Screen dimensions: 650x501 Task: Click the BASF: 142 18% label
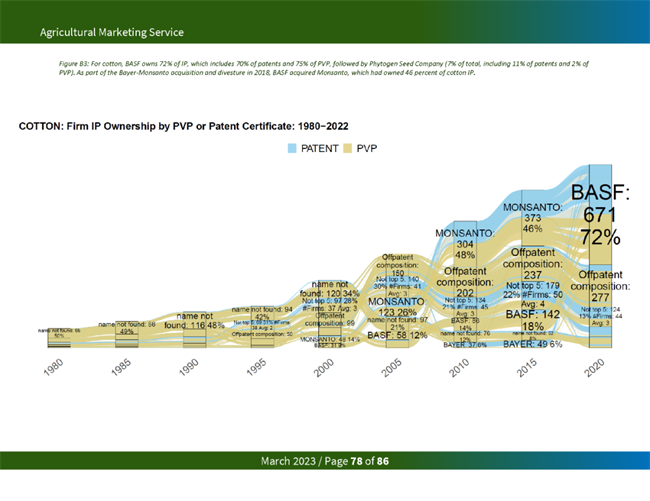[x=531, y=320]
